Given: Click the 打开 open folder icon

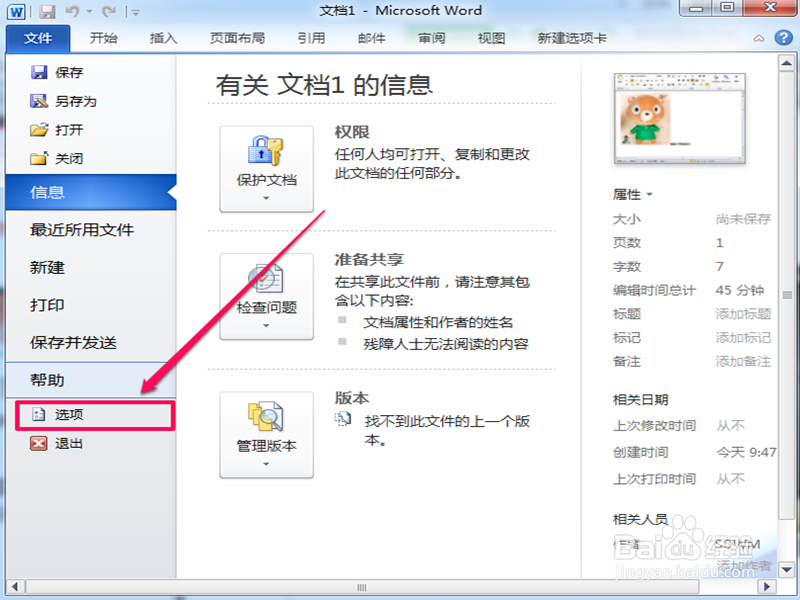Looking at the screenshot, I should click(39, 130).
